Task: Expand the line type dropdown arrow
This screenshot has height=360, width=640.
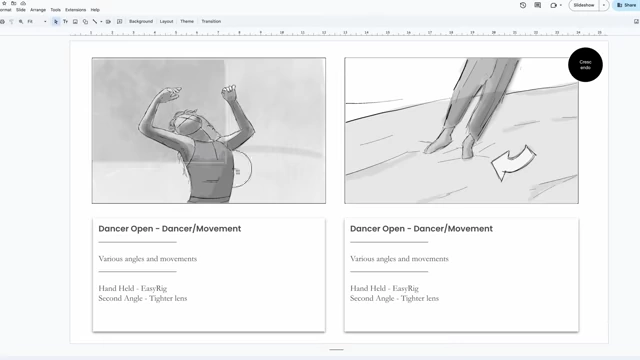Action: 101,22
